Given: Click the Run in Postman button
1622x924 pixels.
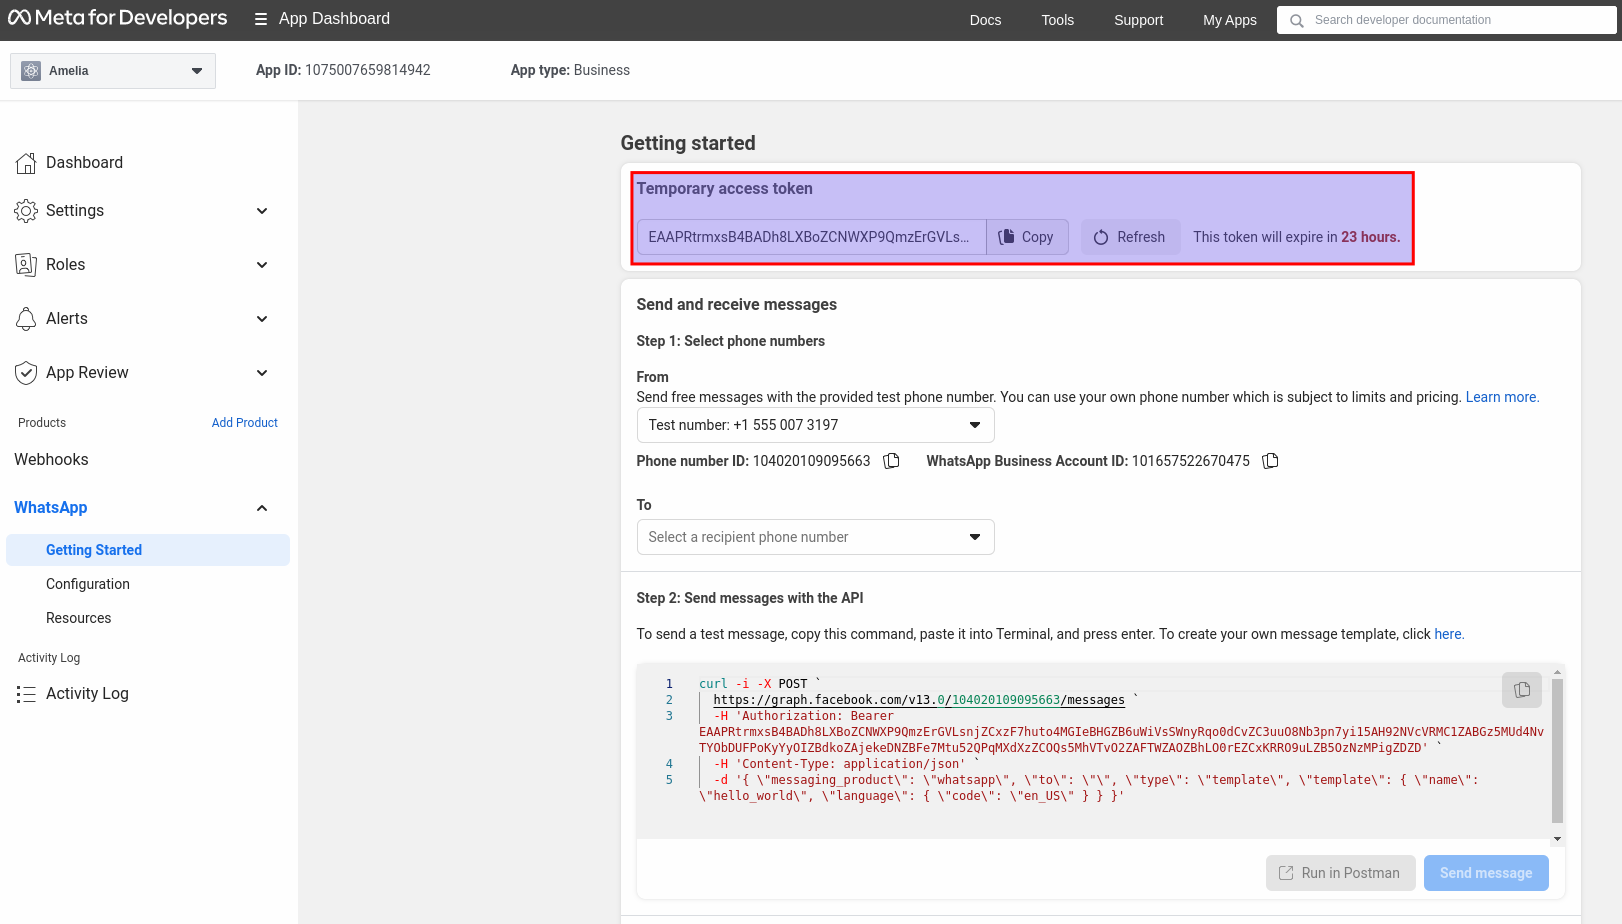Looking at the screenshot, I should [x=1340, y=873].
